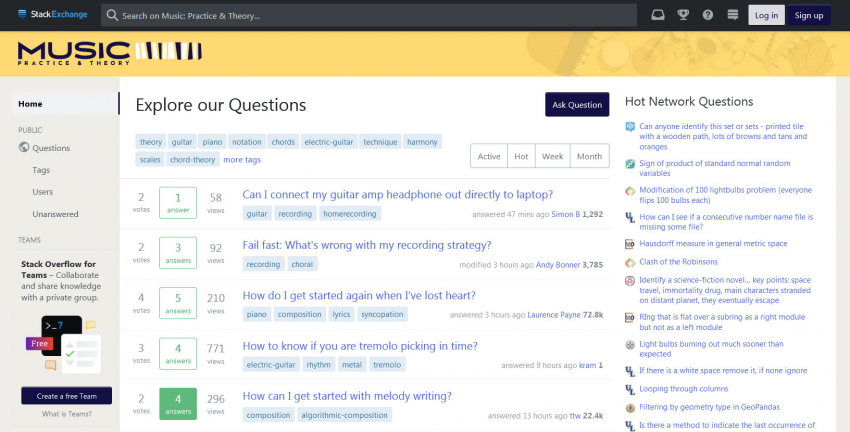Open question about guitar amp headphone out
The image size is (850, 432).
397,195
